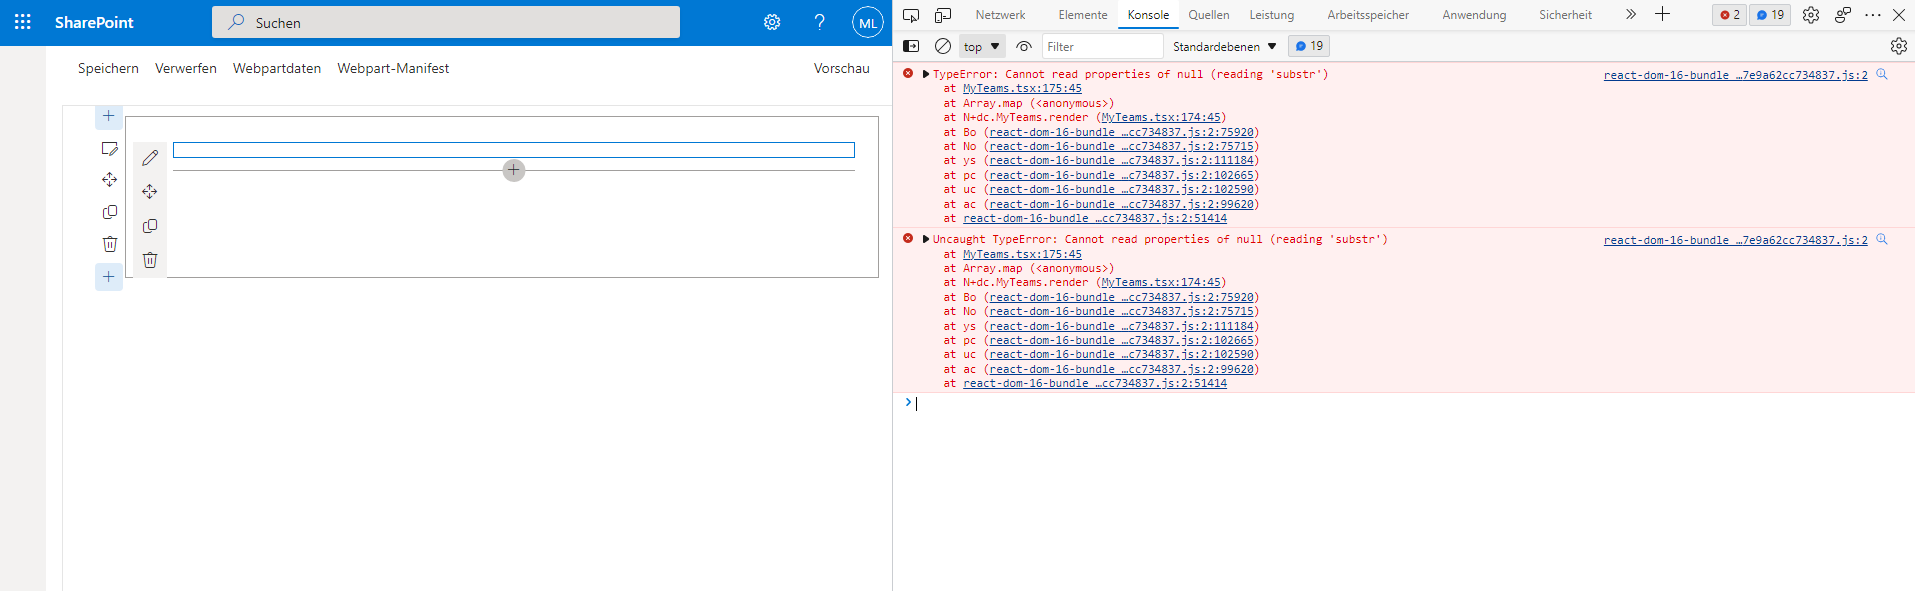The height and width of the screenshot is (591, 1915).
Task: Switch to the Quellen tab
Action: pyautogui.click(x=1209, y=15)
